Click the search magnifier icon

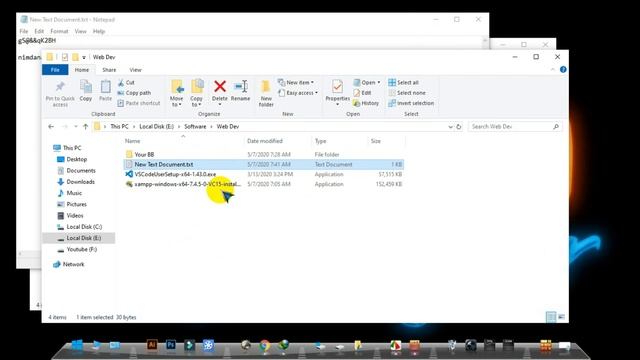[x=556, y=127]
